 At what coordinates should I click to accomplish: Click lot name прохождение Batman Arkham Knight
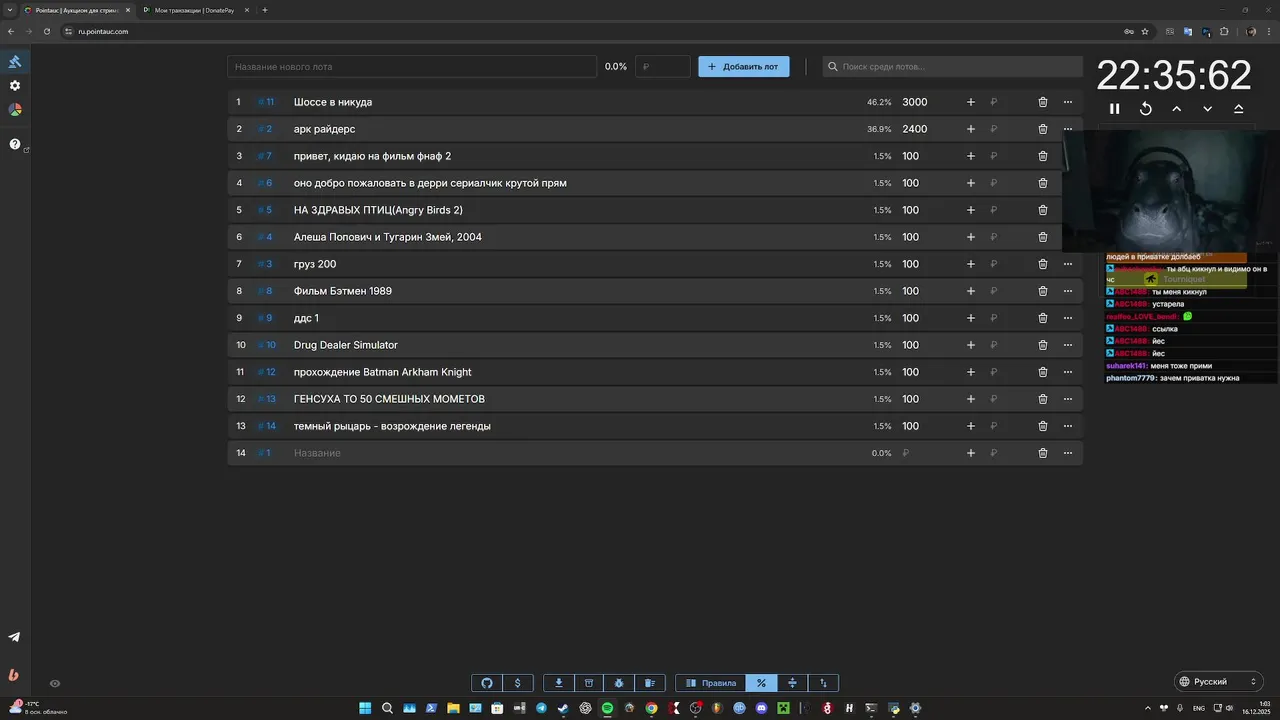383,372
